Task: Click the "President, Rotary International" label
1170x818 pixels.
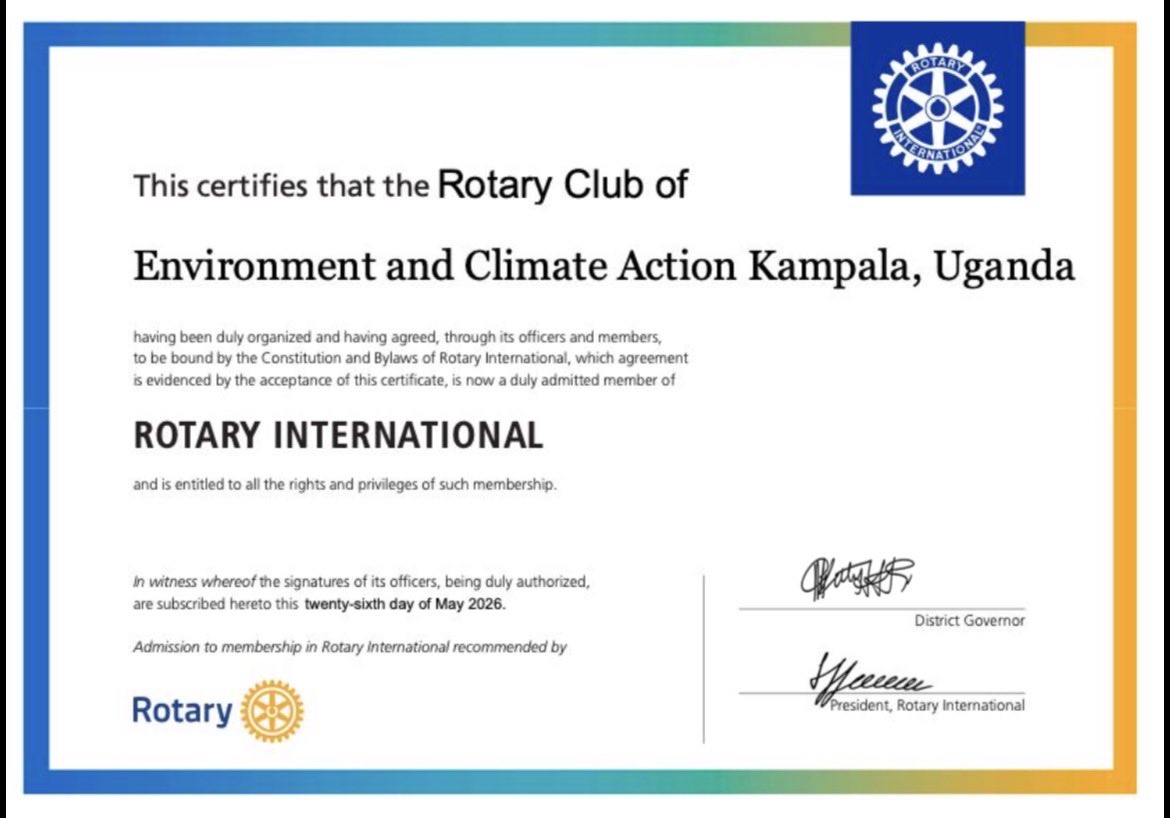Action: 927,705
